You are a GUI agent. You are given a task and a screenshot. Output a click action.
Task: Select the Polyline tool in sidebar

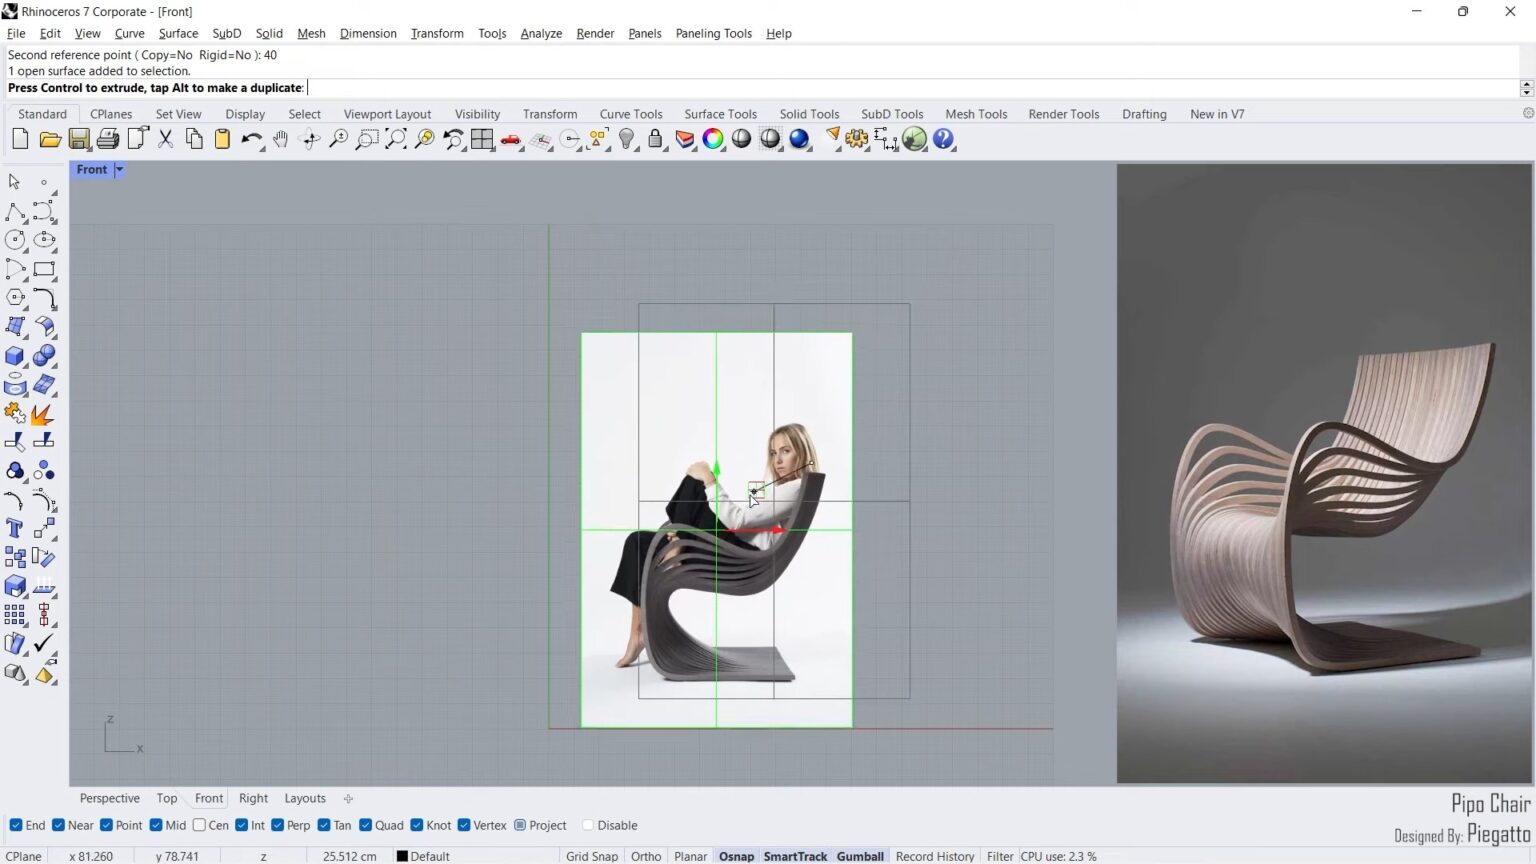point(16,211)
